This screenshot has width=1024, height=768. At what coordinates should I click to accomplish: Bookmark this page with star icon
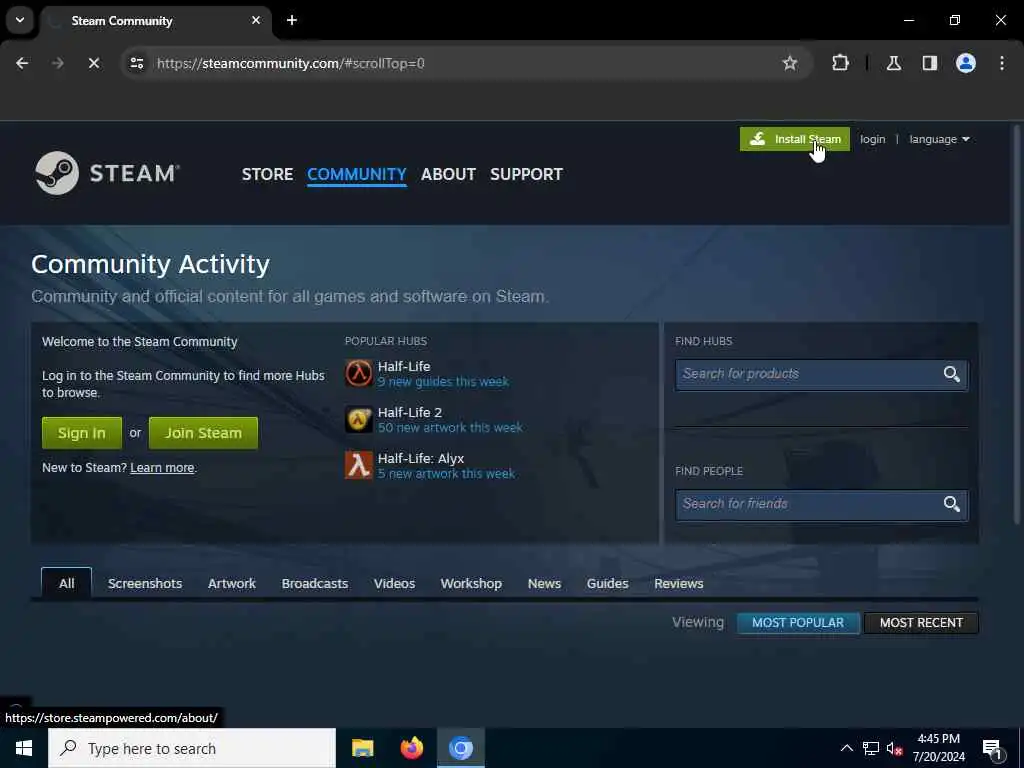click(790, 63)
